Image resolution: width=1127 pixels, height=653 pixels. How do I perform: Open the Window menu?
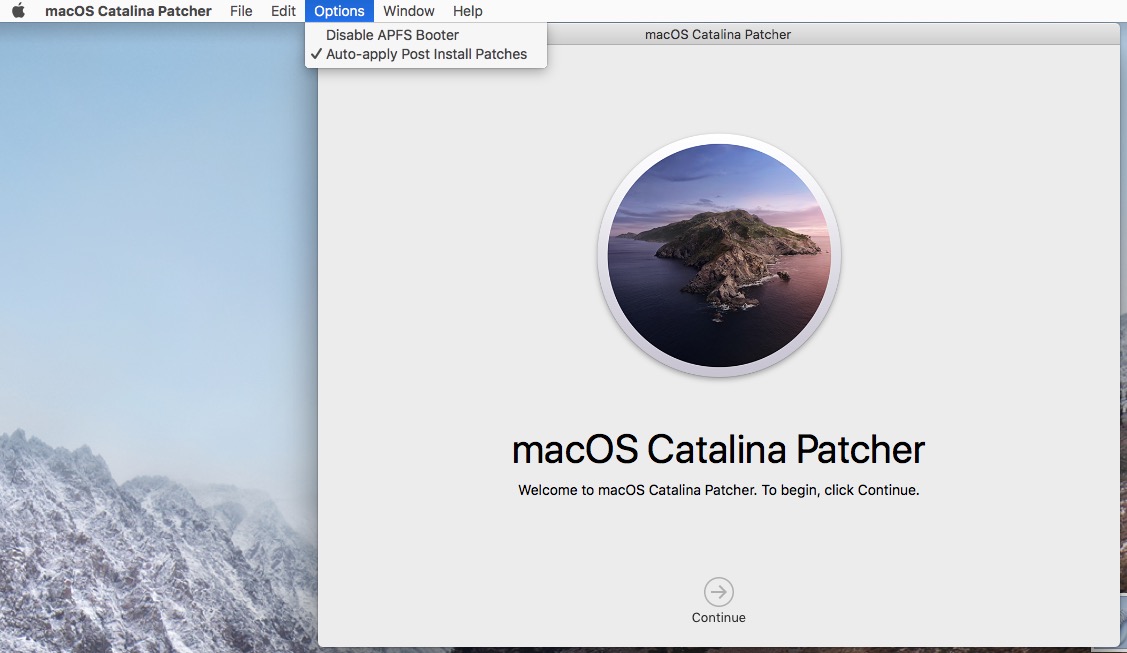coord(408,11)
